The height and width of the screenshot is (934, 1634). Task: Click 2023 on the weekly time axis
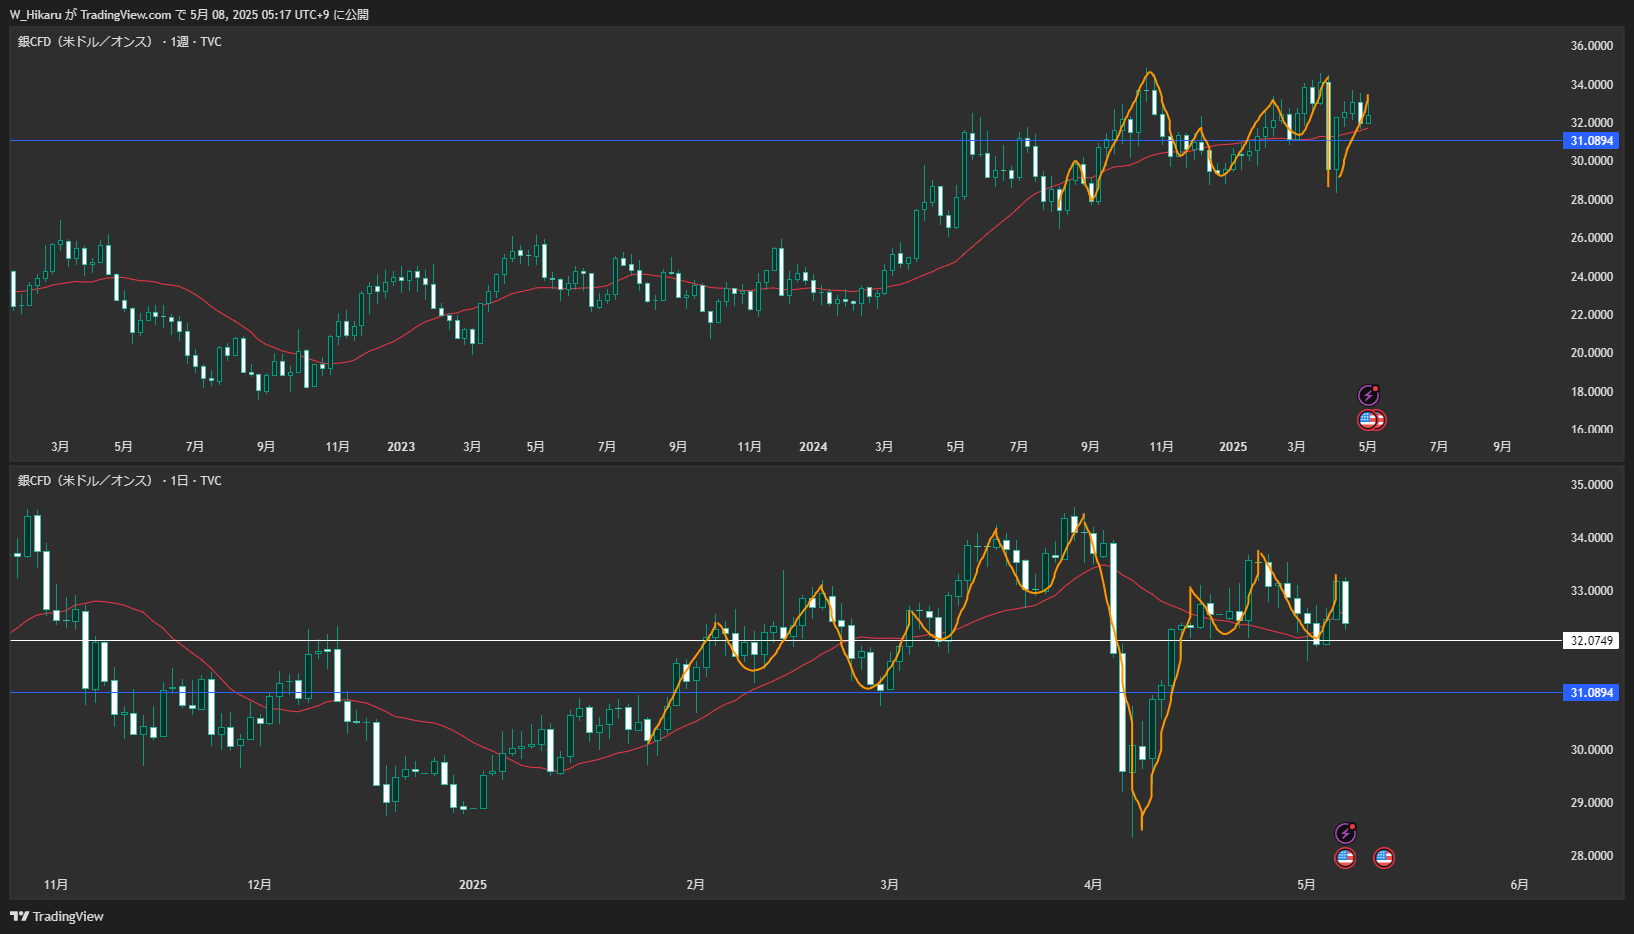pos(401,447)
